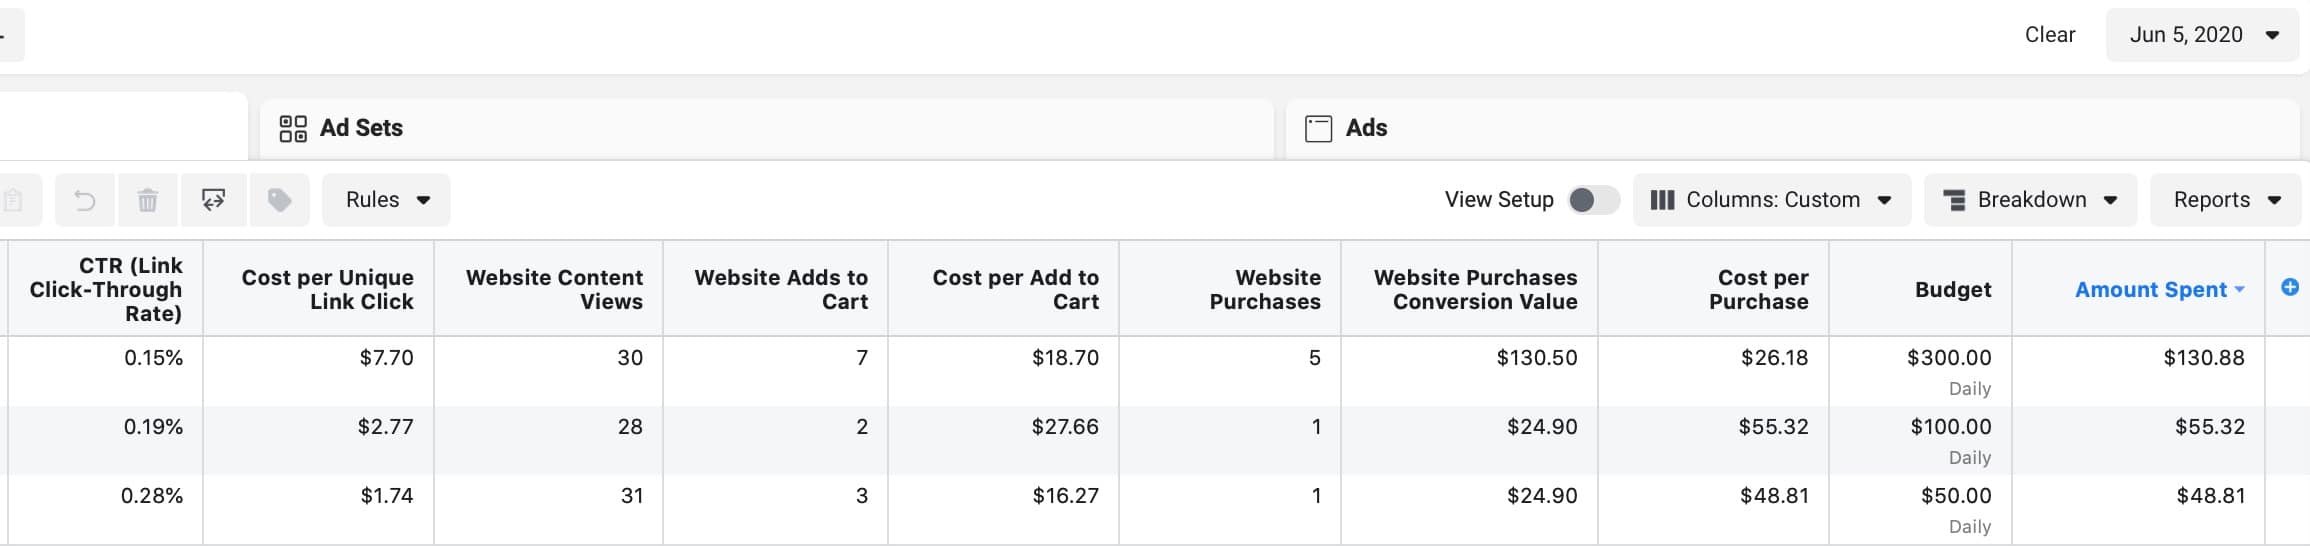This screenshot has height=546, width=2310.
Task: Click the Ads window icon
Action: point(1318,128)
